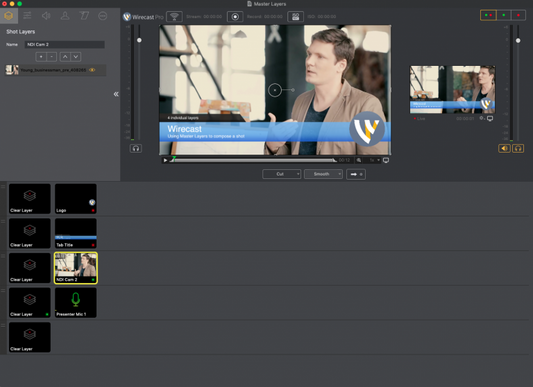Click the monitor icon below the preview
Screen dimensions: 533x387
pos(386,160)
